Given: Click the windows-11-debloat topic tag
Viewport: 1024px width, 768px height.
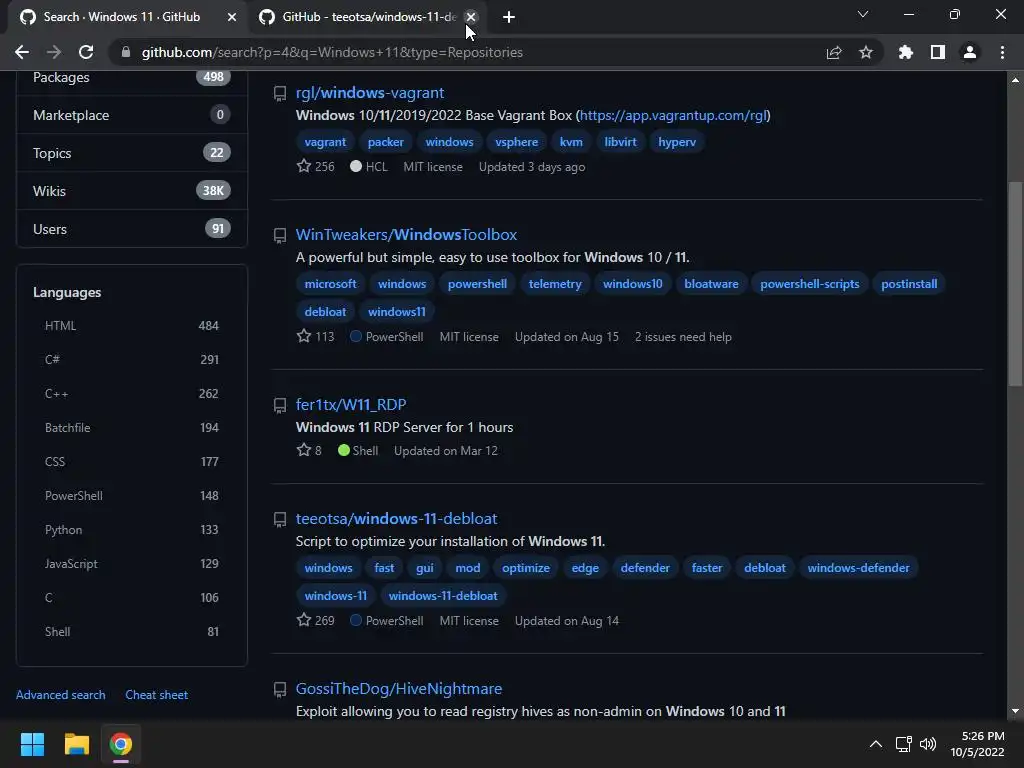Looking at the screenshot, I should tap(443, 596).
